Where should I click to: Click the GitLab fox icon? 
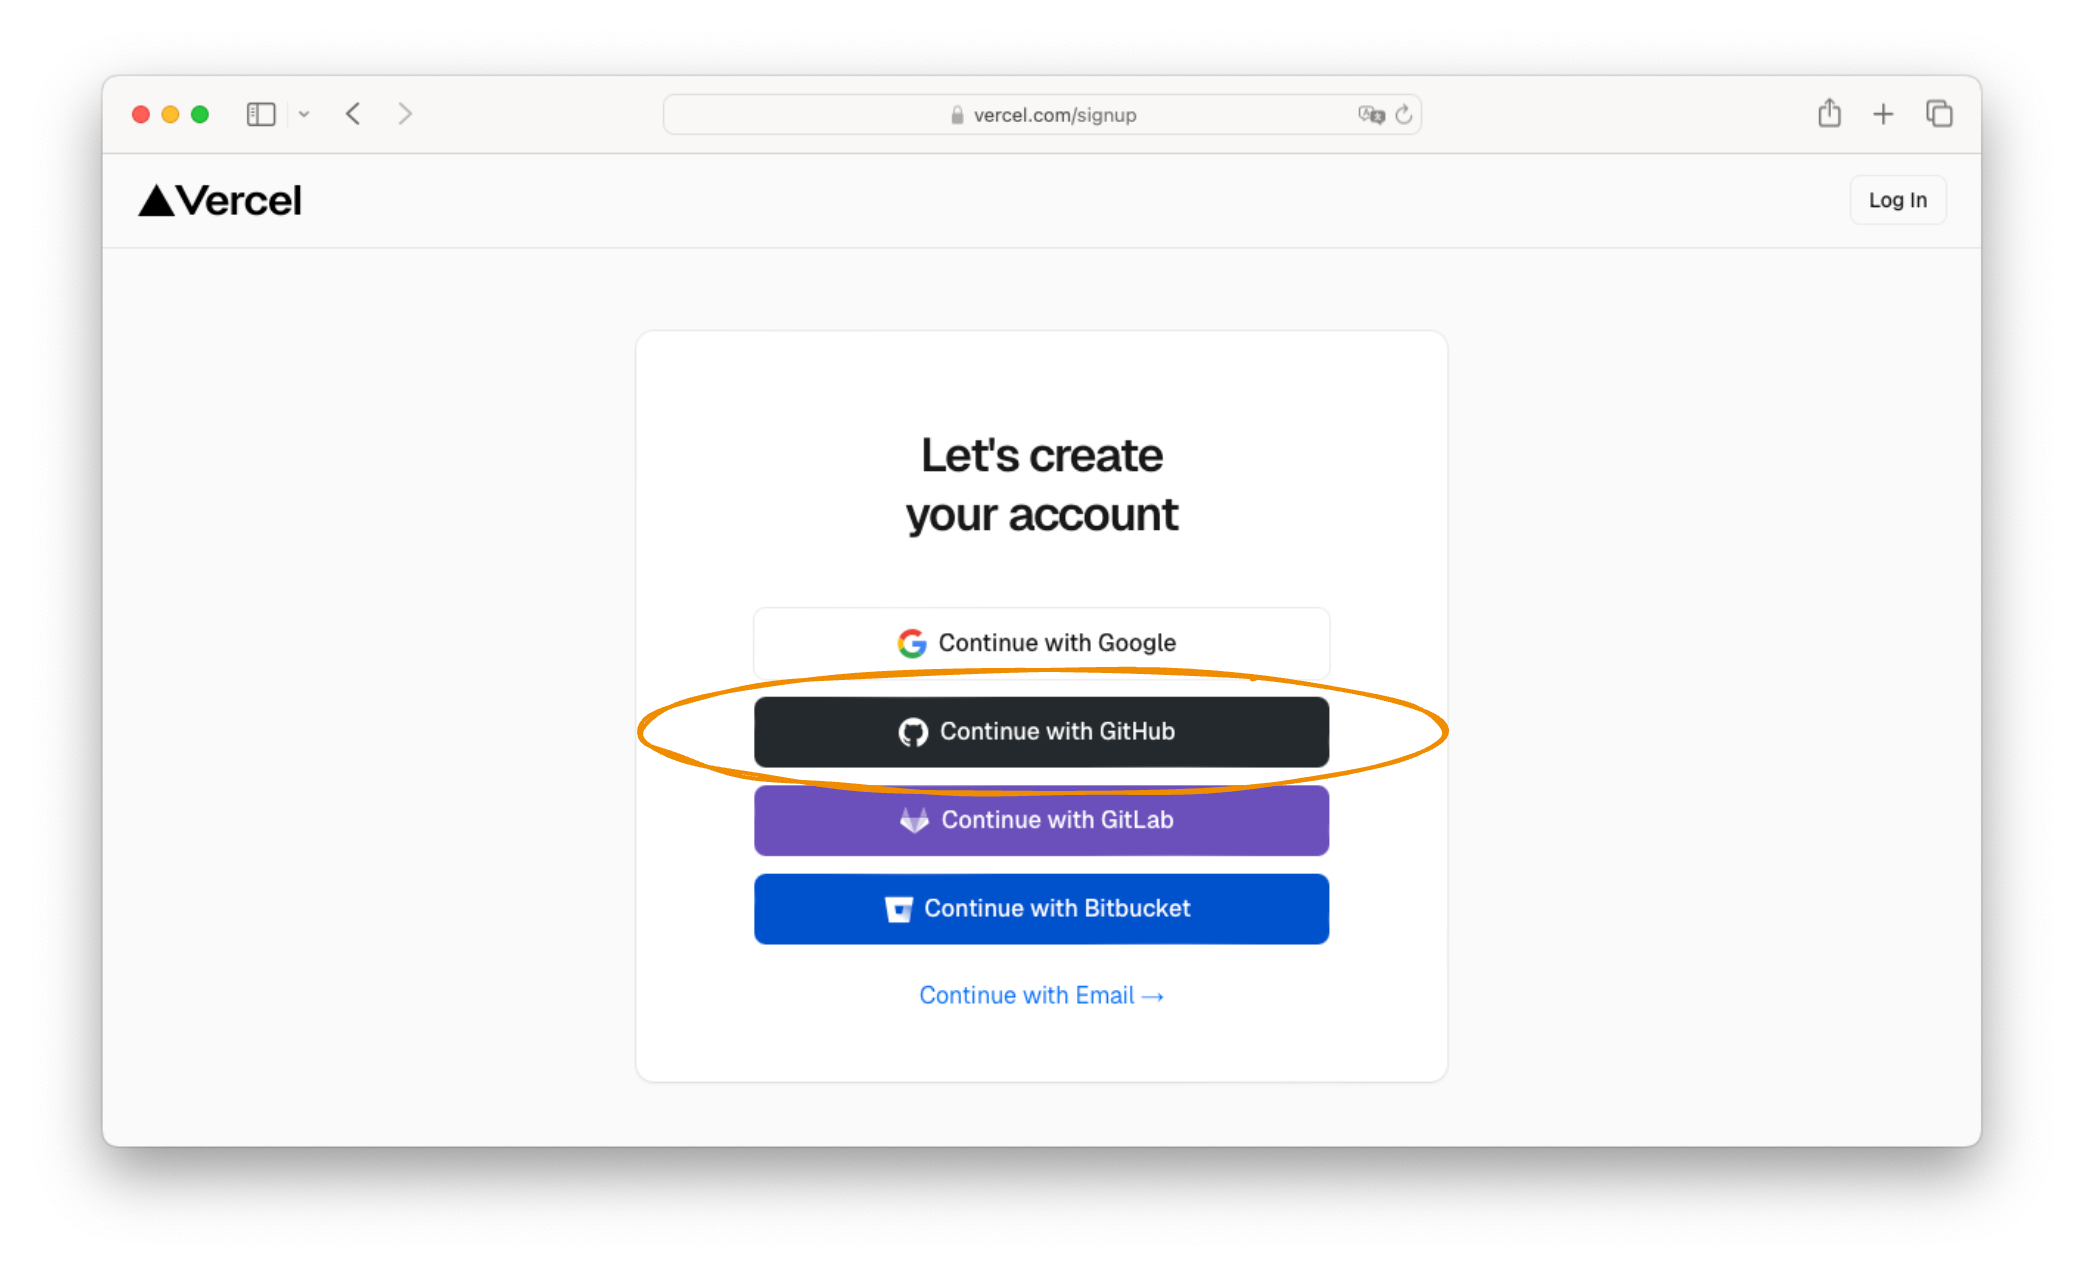point(914,820)
